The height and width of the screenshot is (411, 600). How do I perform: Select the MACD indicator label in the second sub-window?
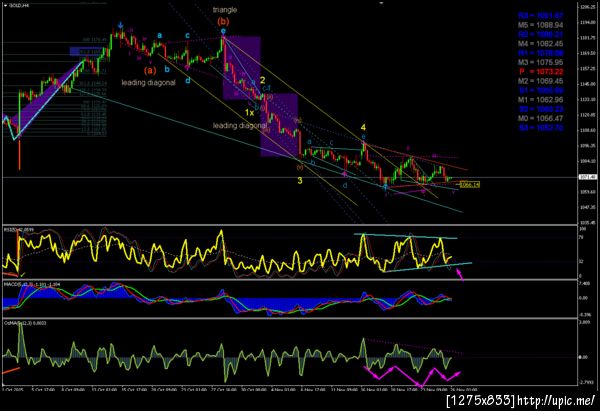pos(32,284)
